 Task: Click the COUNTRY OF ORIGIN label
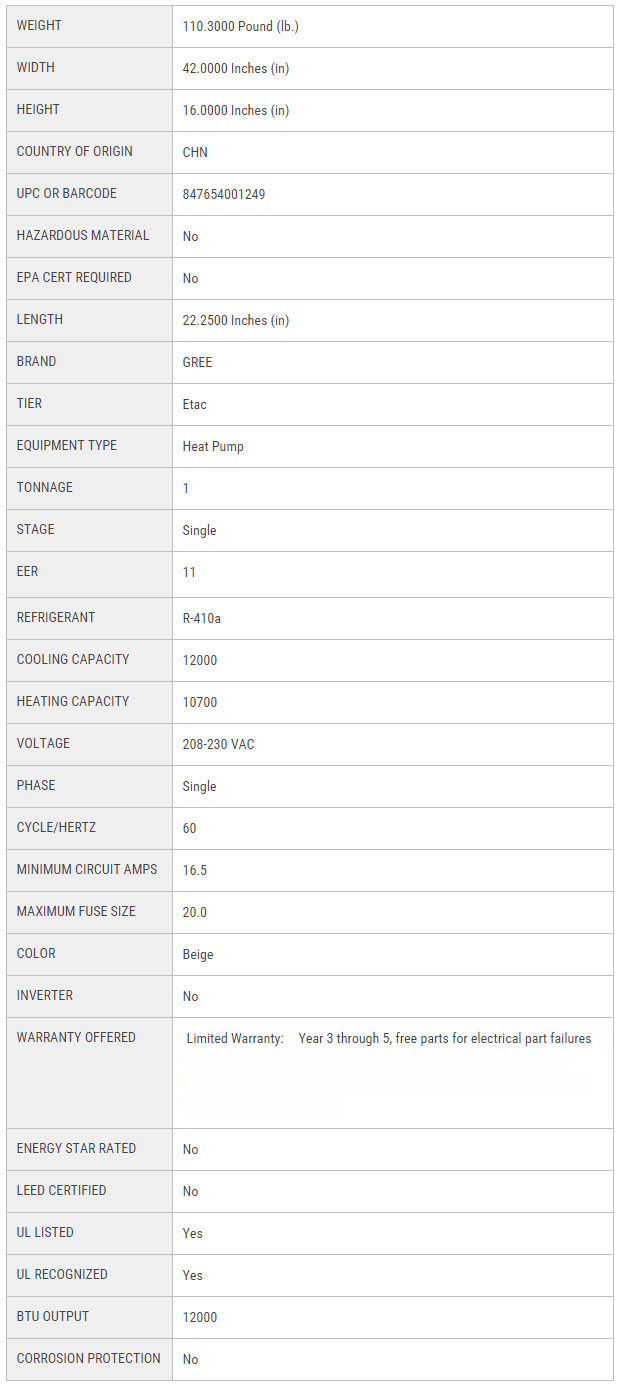click(x=74, y=152)
